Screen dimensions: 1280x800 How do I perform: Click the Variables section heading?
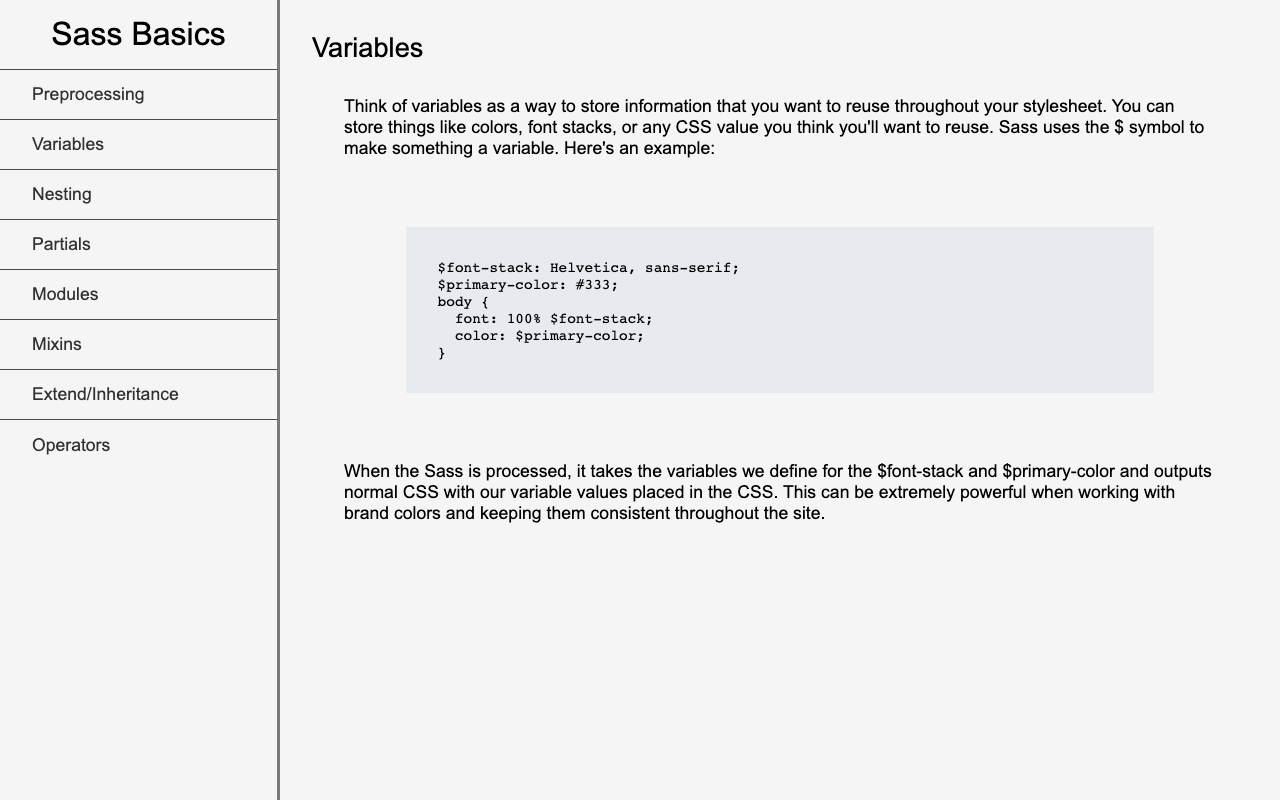(367, 47)
